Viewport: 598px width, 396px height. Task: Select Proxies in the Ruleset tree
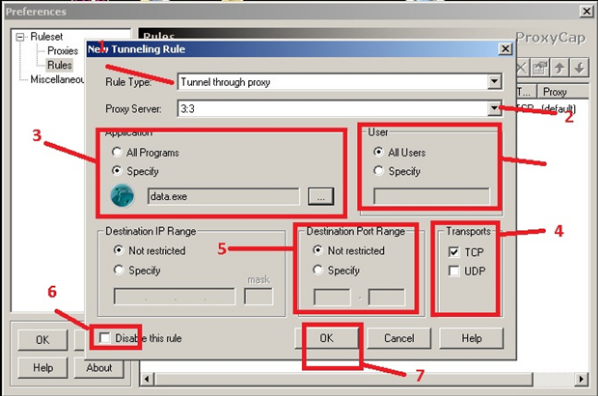pos(63,51)
